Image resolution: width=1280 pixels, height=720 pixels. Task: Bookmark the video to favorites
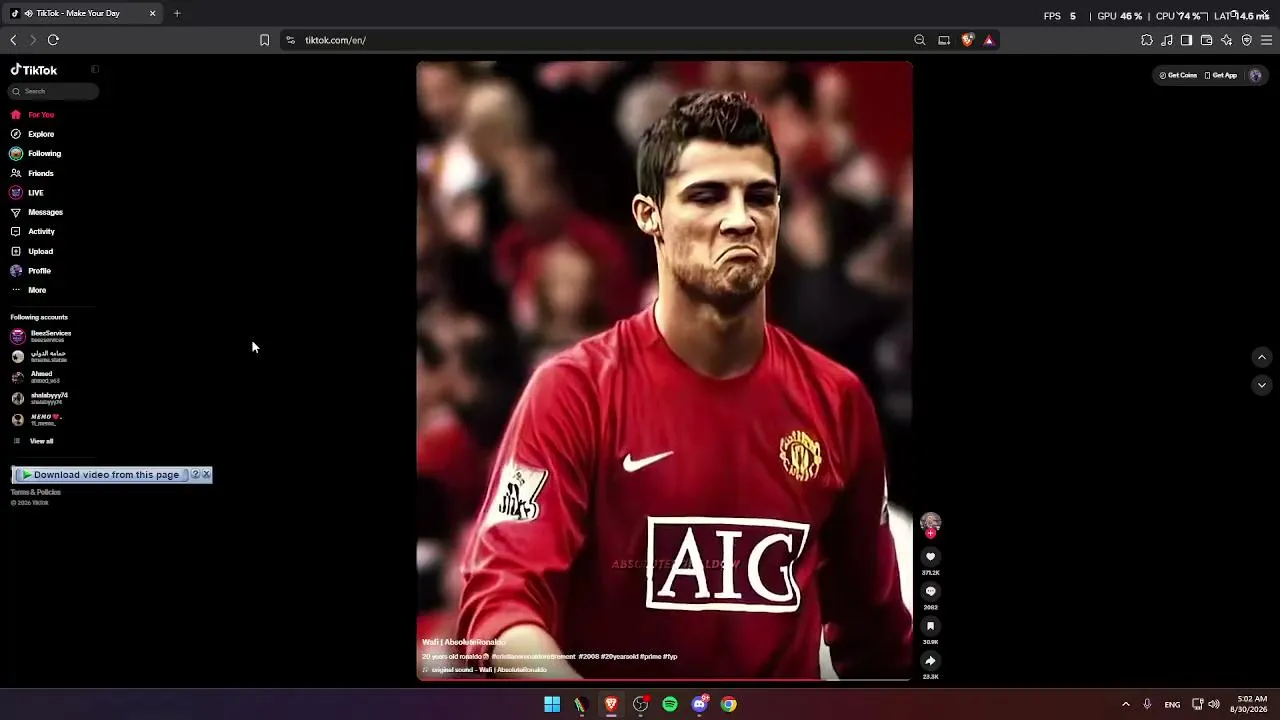[x=930, y=626]
